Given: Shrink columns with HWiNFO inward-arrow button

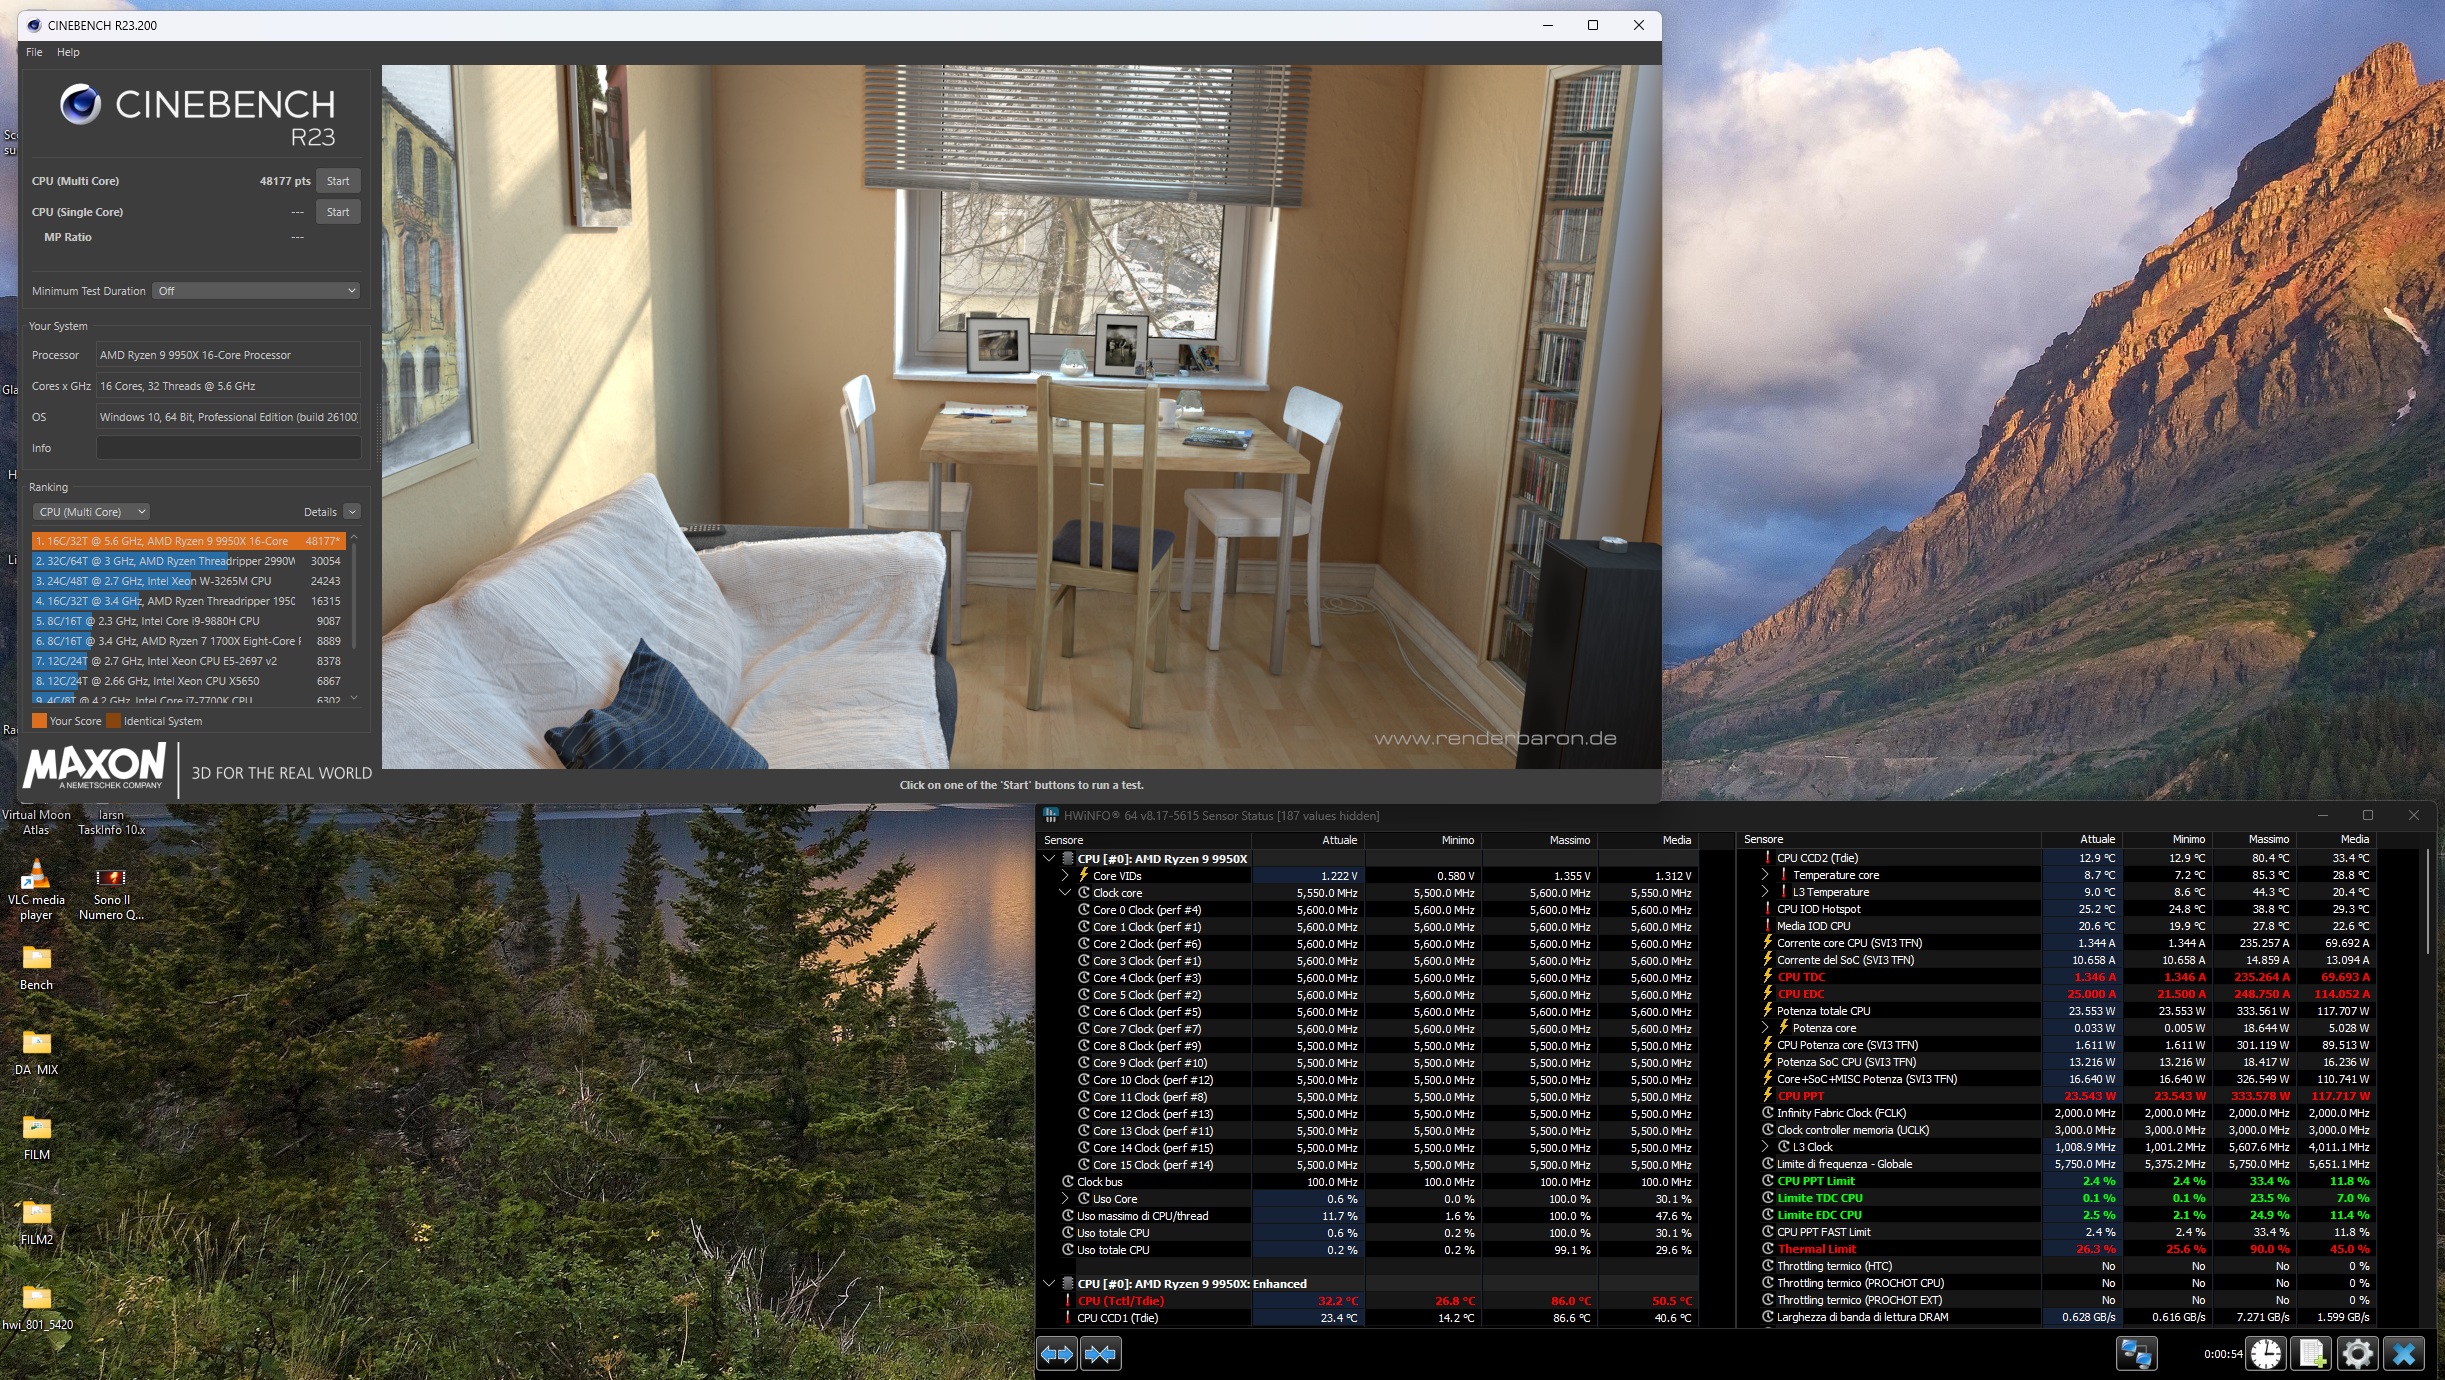Looking at the screenshot, I should [x=1100, y=1354].
